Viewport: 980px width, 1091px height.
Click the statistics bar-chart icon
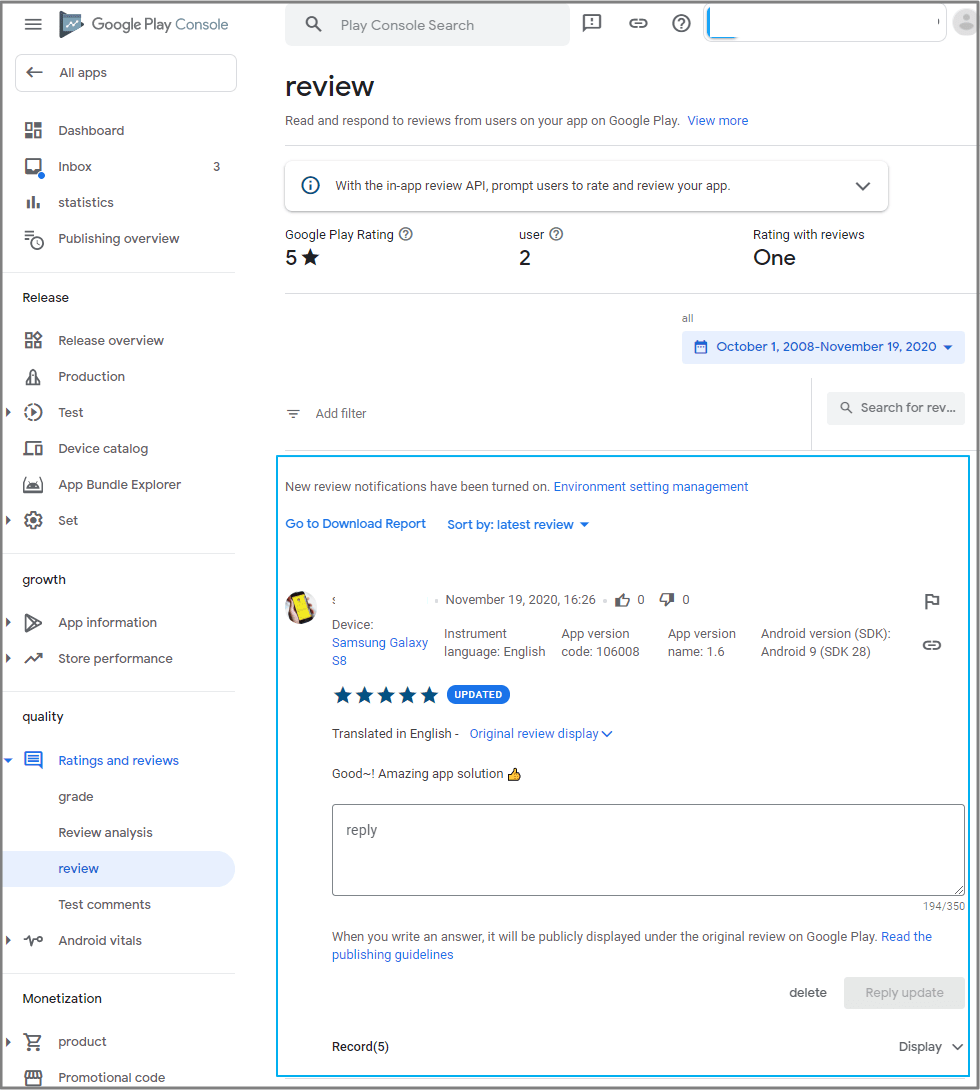(34, 202)
